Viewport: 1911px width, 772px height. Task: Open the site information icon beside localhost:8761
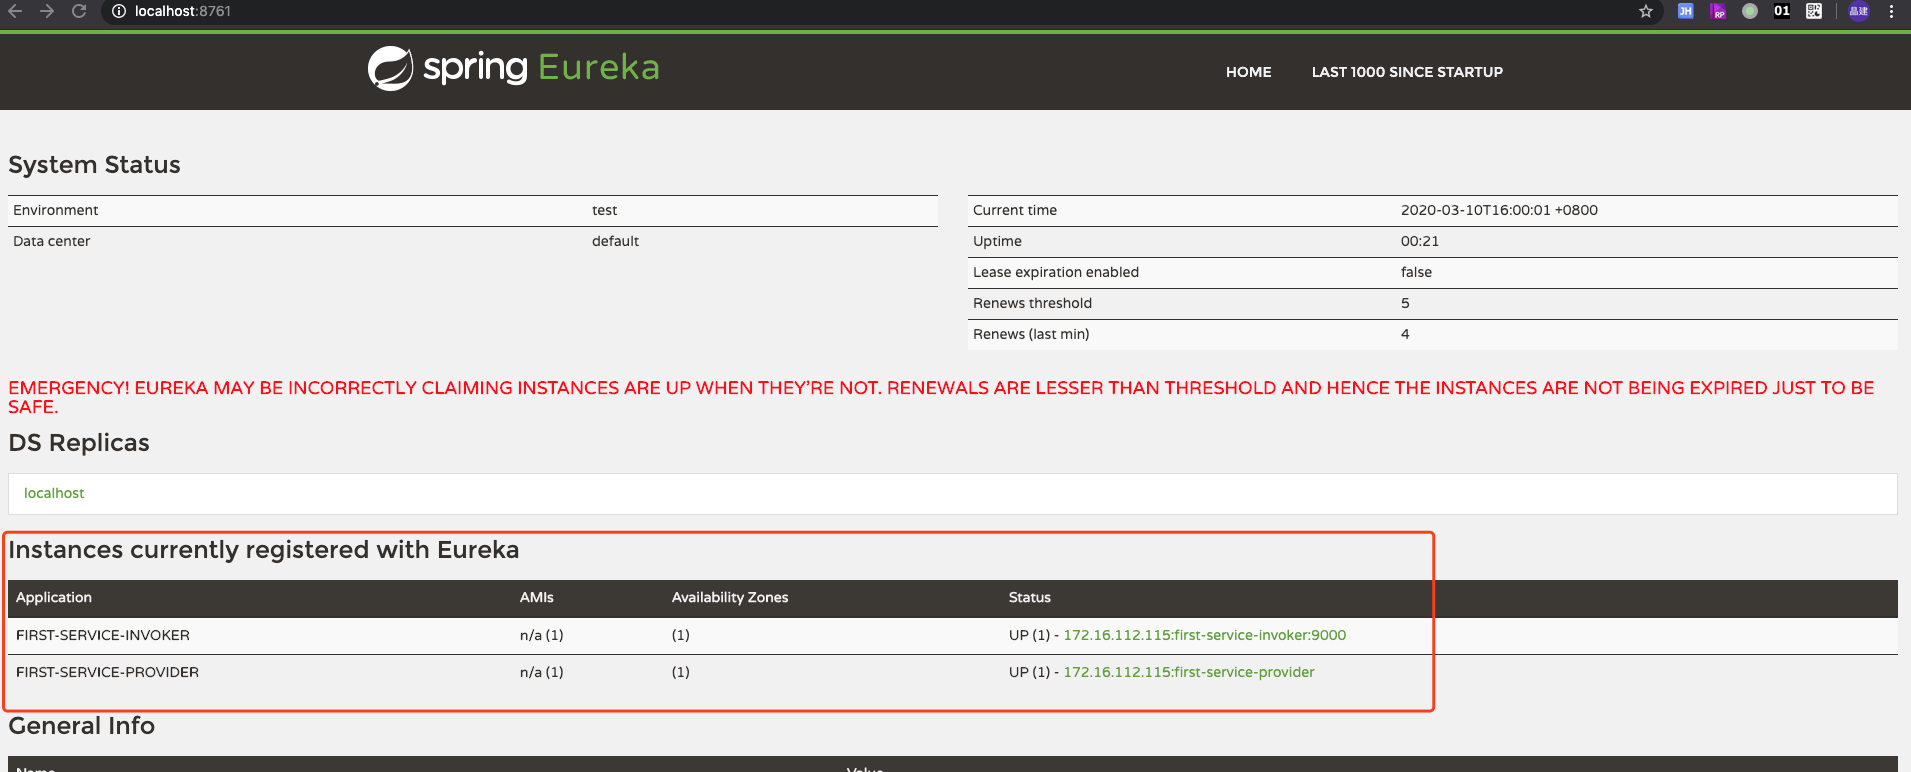pyautogui.click(x=119, y=11)
